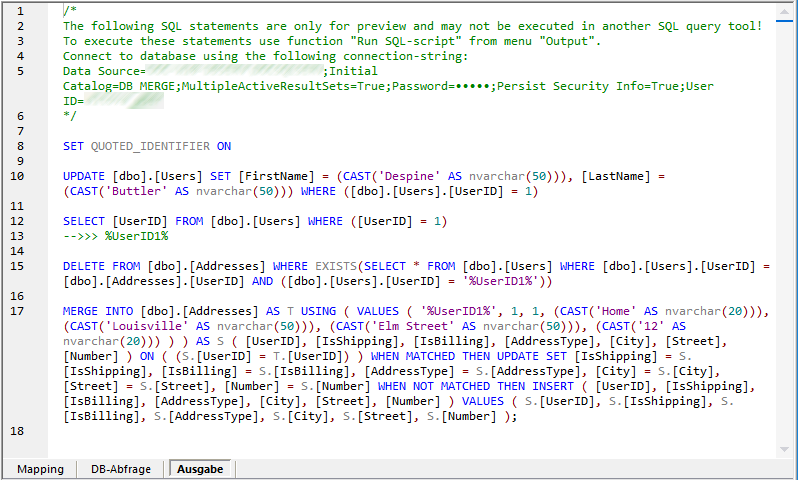Switch to the Mapping tab
Image resolution: width=798 pixels, height=480 pixels.
click(x=40, y=469)
